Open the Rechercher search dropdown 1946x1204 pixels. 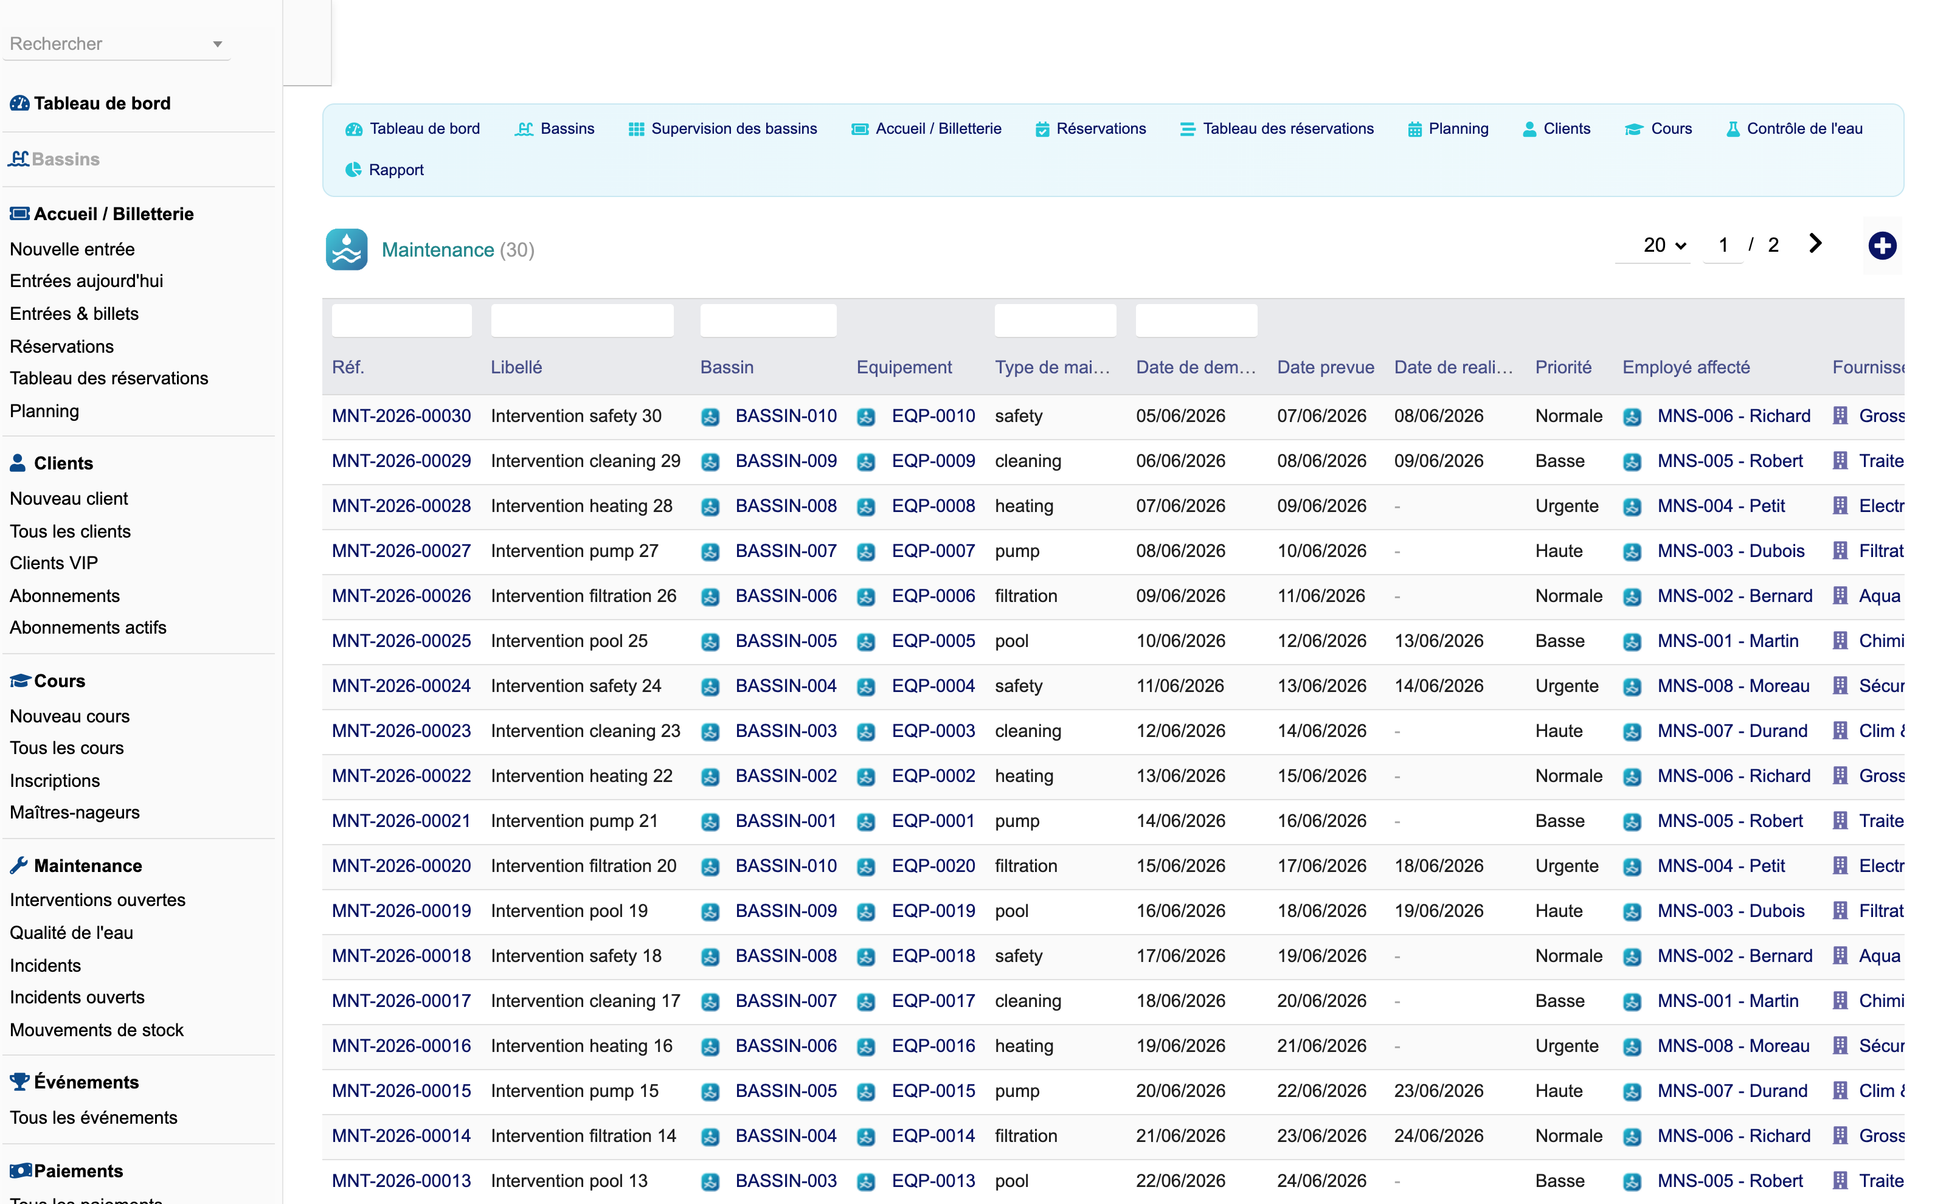click(x=116, y=44)
